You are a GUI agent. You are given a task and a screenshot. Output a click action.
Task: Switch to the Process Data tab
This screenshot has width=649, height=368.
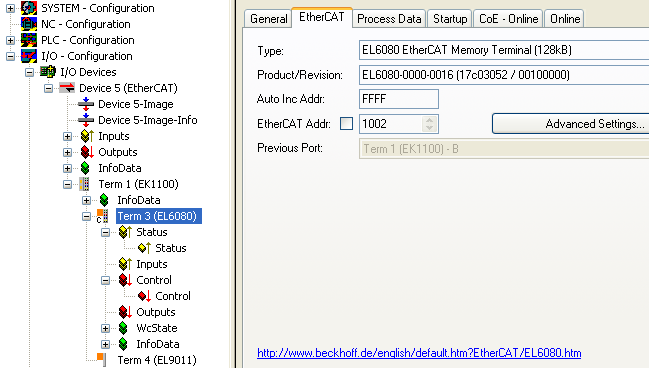(389, 19)
